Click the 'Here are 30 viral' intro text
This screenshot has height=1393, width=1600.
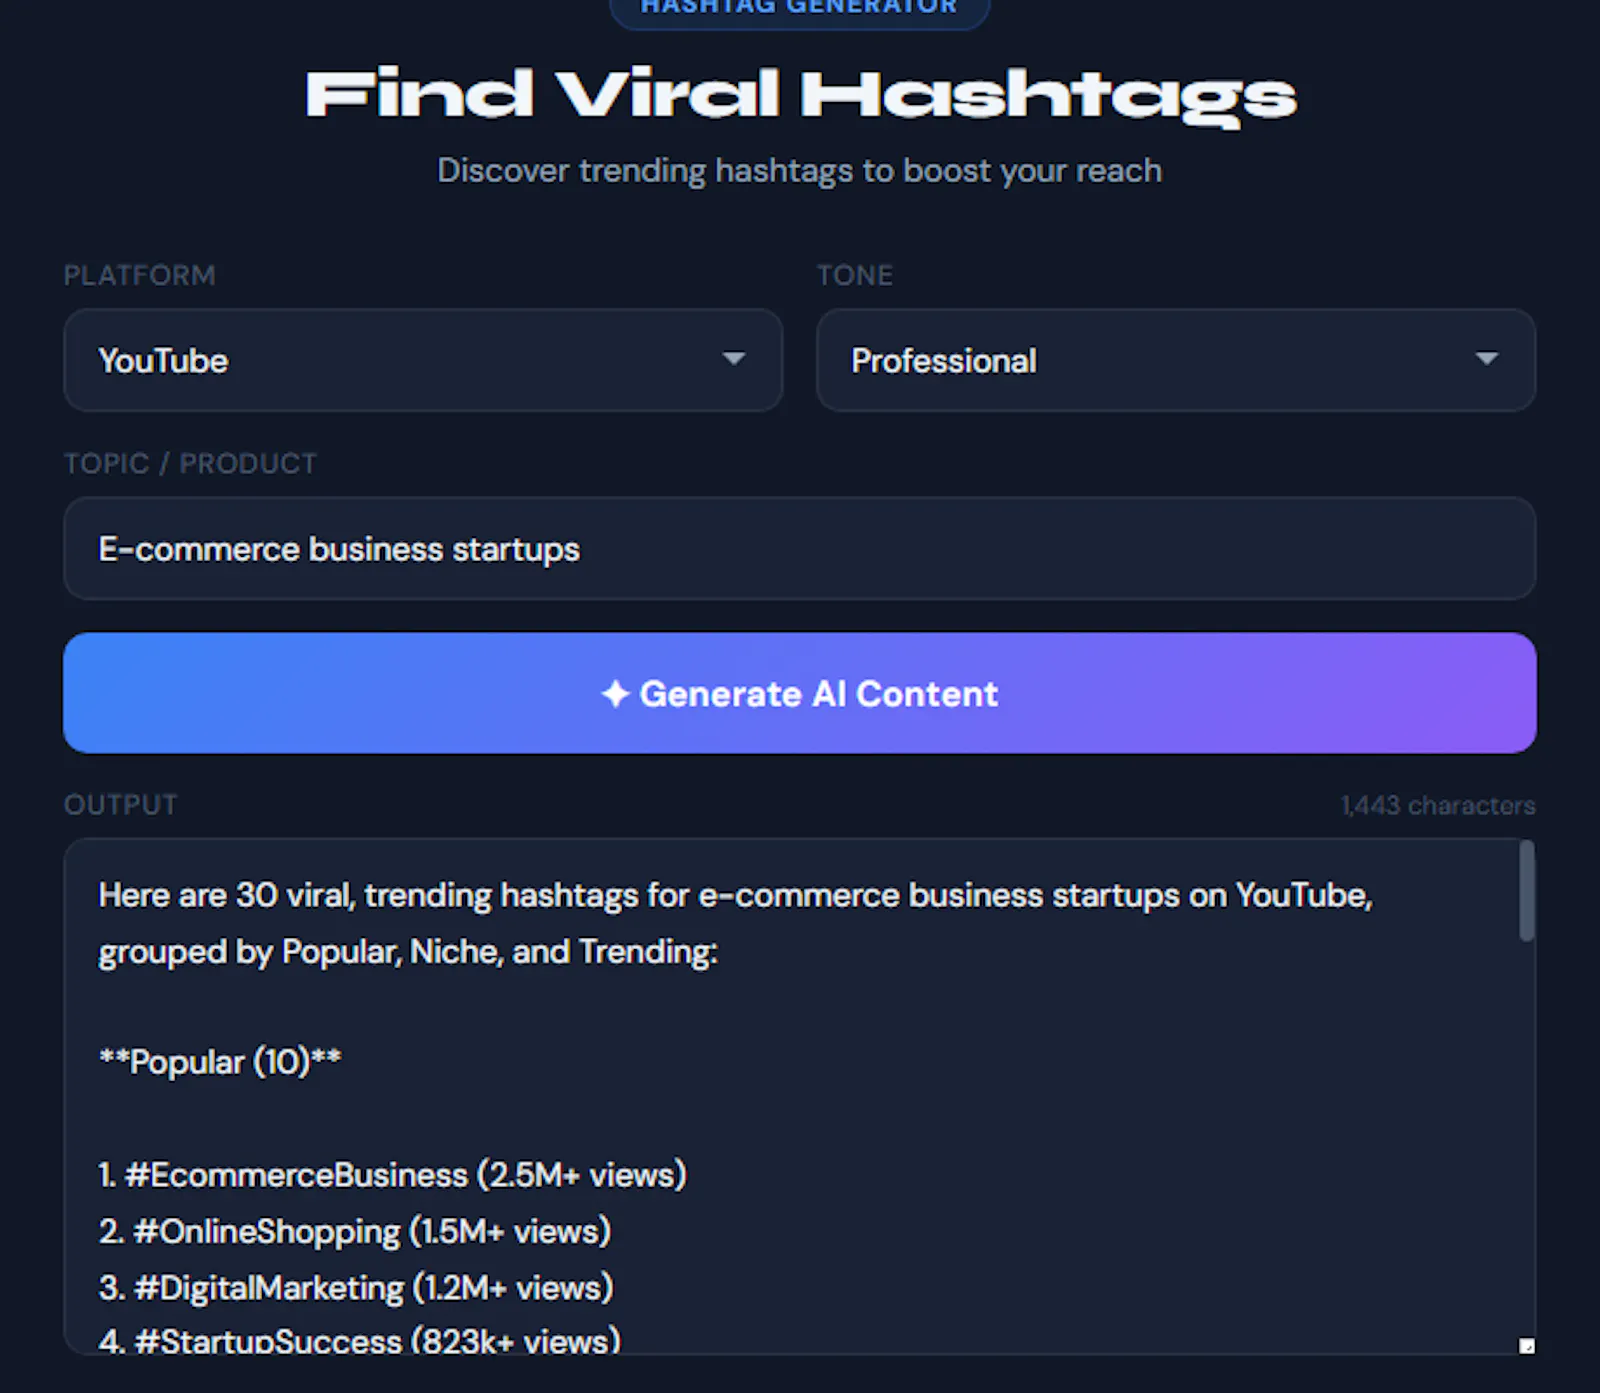click(x=735, y=923)
